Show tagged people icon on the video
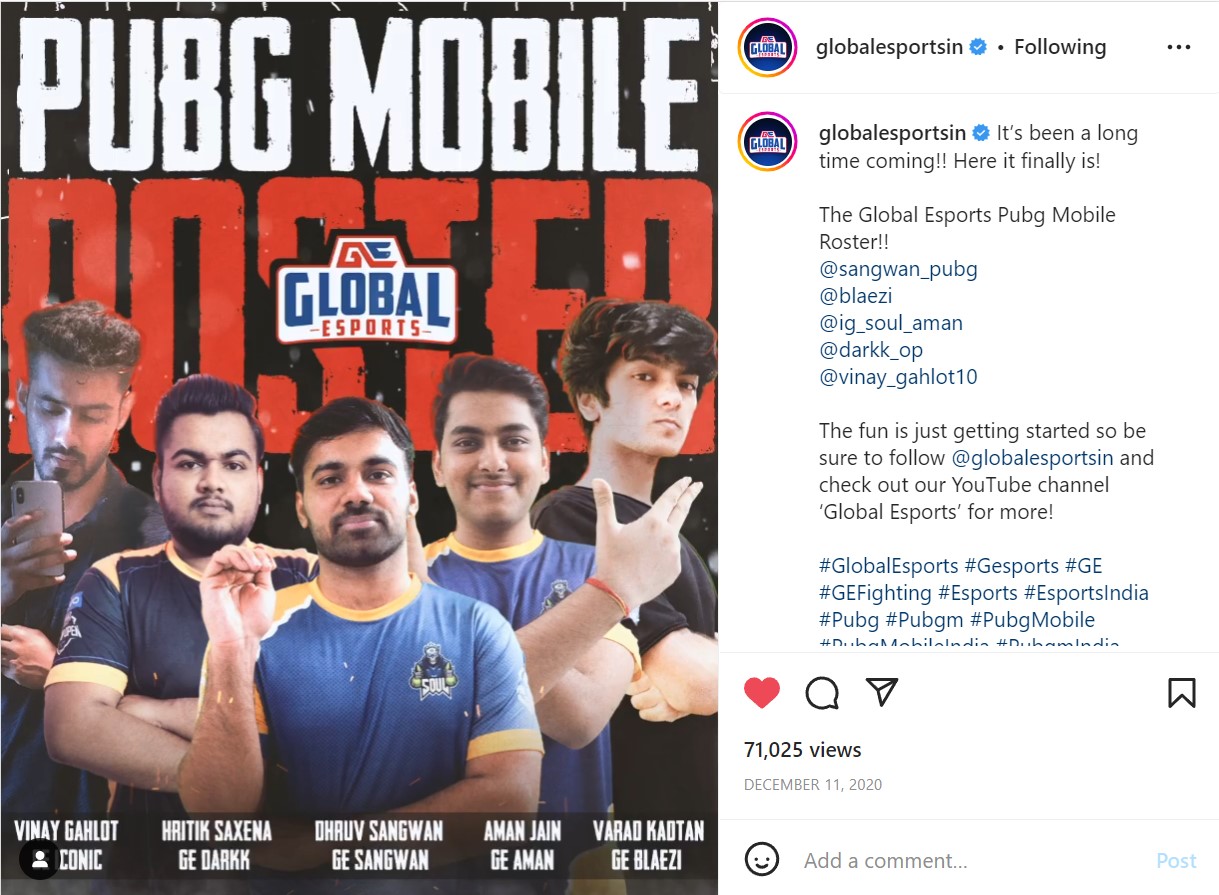 click(41, 858)
